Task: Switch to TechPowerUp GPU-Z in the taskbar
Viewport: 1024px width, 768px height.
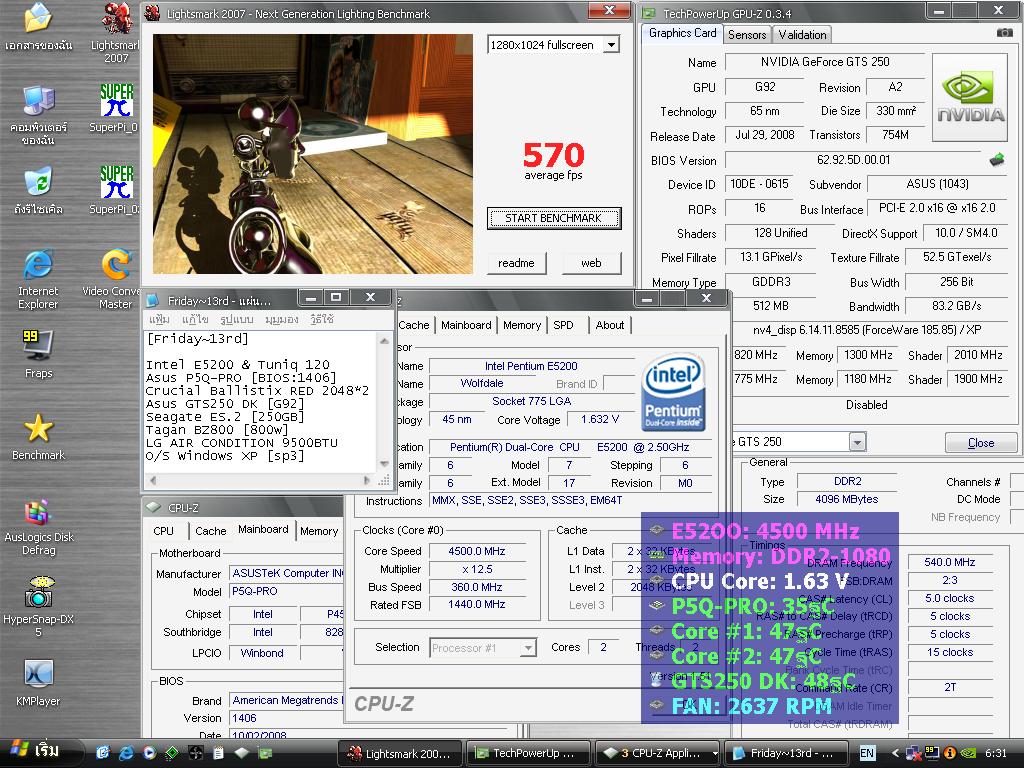Action: (526, 753)
